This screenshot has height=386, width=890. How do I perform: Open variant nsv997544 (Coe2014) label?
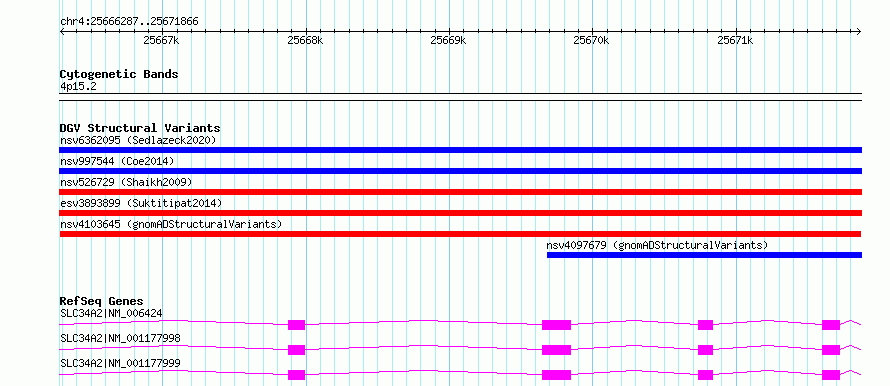tap(117, 161)
